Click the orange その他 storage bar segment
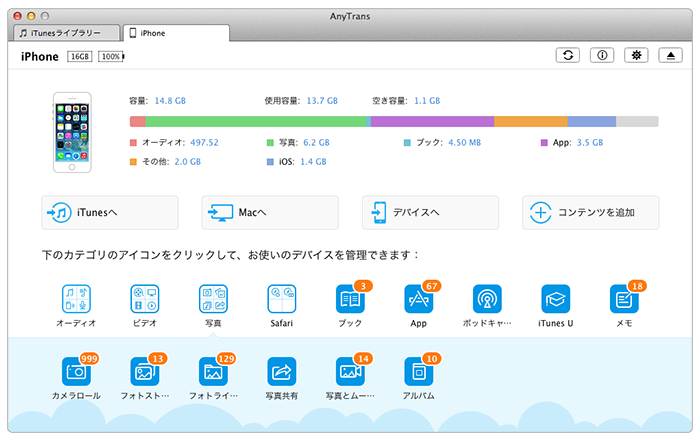Screen dimensions: 700x441 (531, 121)
